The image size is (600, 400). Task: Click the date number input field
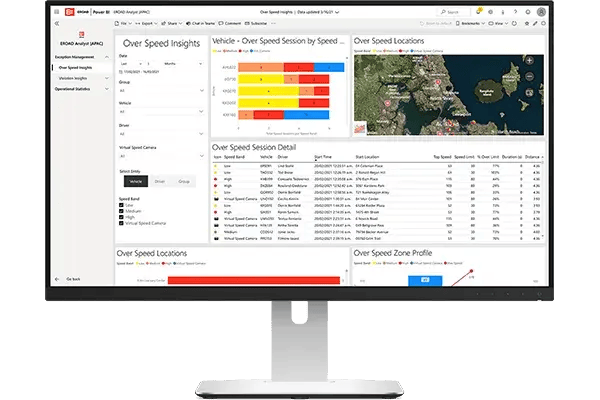click(x=152, y=64)
